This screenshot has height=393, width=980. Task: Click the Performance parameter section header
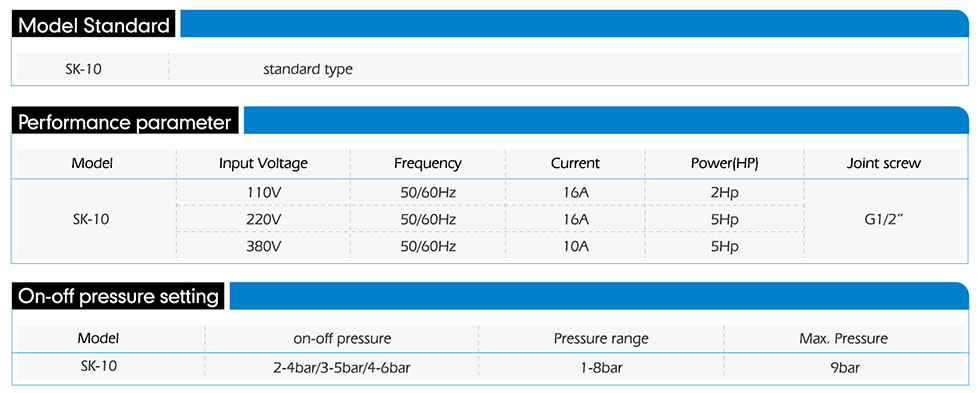(x=126, y=122)
